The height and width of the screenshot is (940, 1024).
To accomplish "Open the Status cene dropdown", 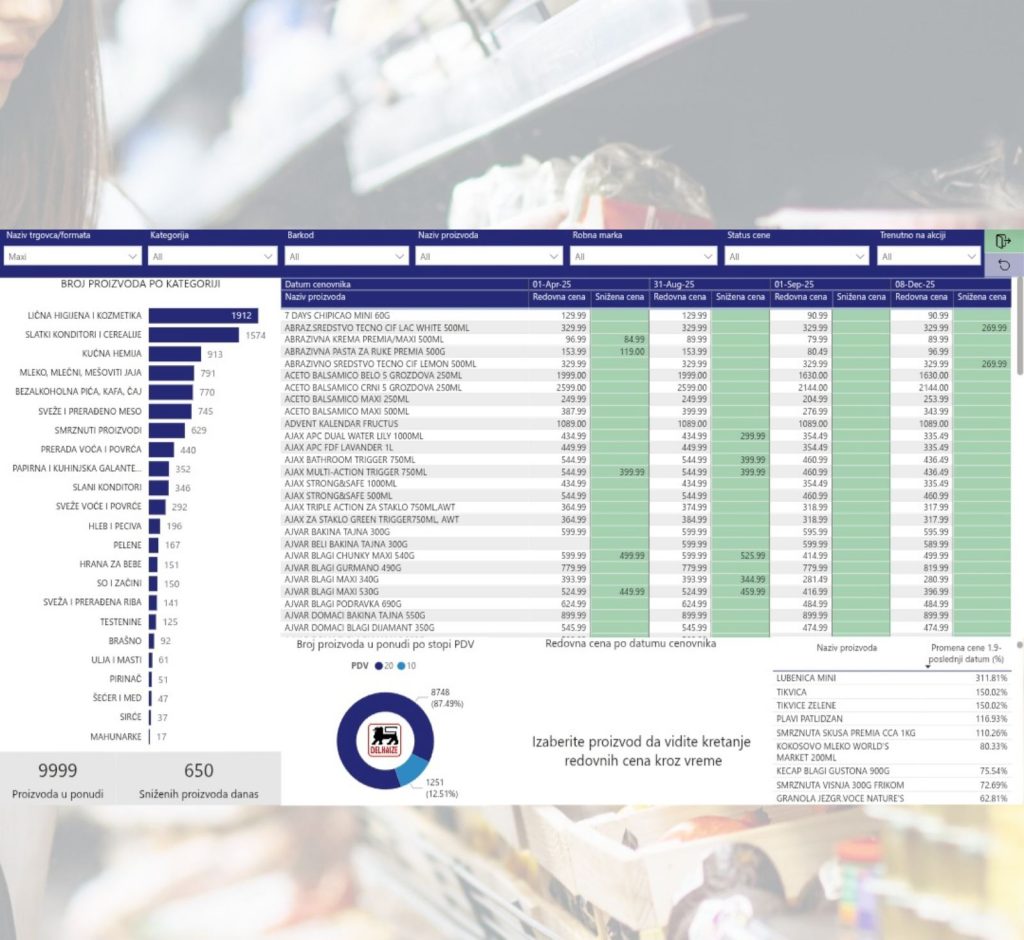I will coord(797,257).
